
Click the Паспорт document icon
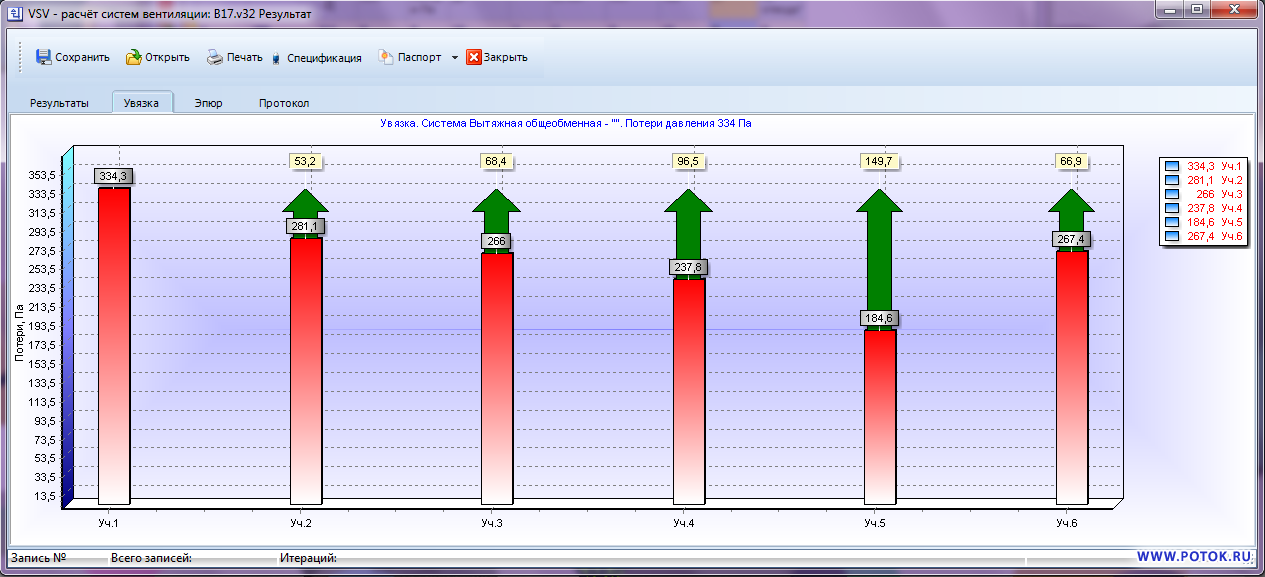point(386,57)
